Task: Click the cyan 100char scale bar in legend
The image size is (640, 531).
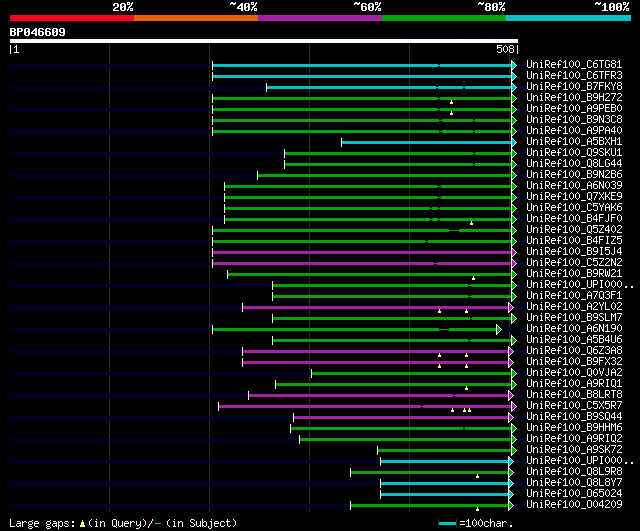Action: [447, 524]
